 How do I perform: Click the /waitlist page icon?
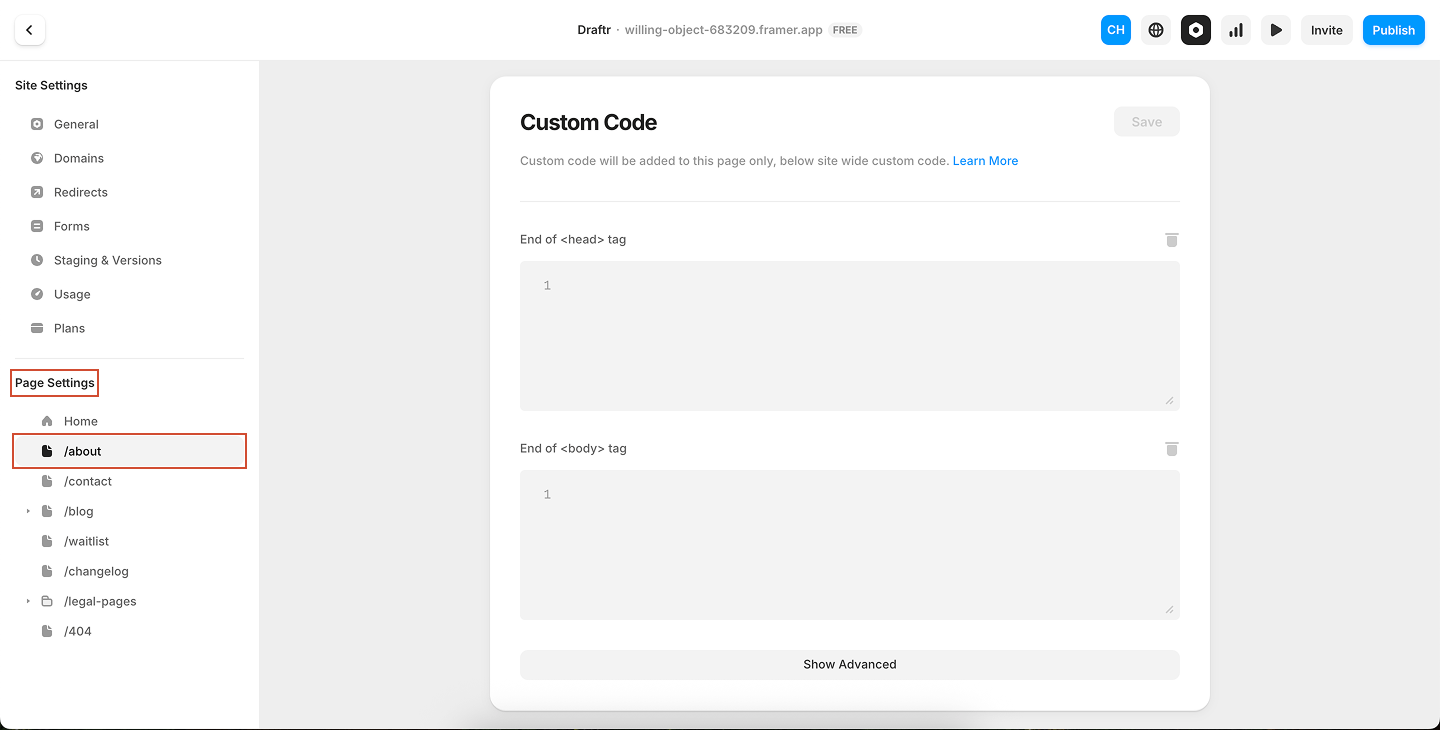(47, 541)
